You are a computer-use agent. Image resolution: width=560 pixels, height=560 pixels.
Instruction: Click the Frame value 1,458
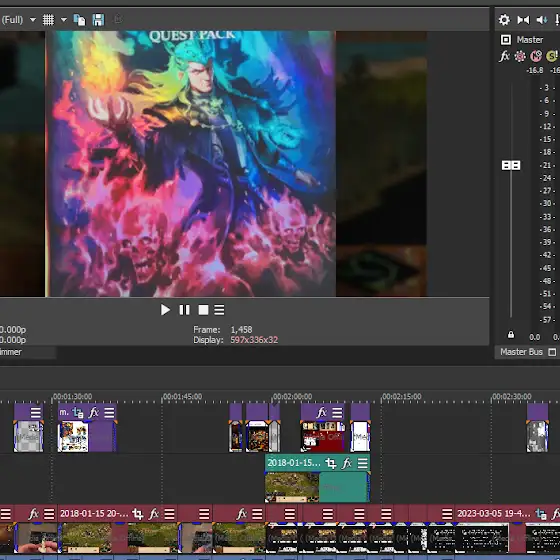pyautogui.click(x=241, y=329)
